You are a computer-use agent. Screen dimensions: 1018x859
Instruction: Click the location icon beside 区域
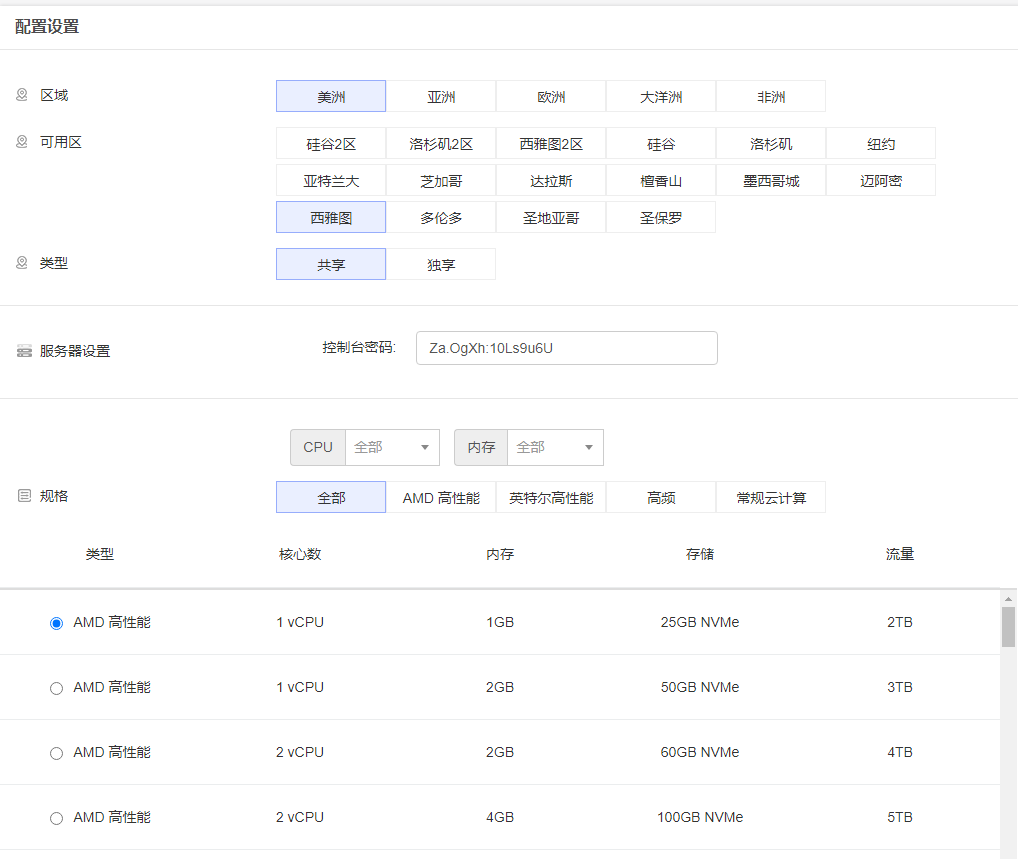pyautogui.click(x=22, y=95)
